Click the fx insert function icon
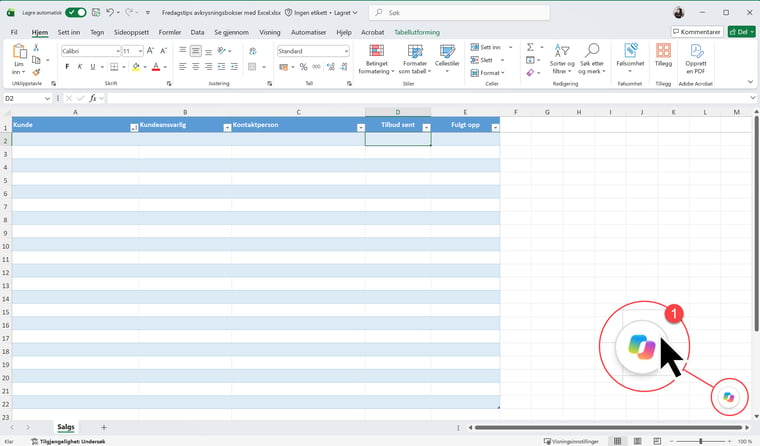Image resolution: width=760 pixels, height=446 pixels. 93,98
